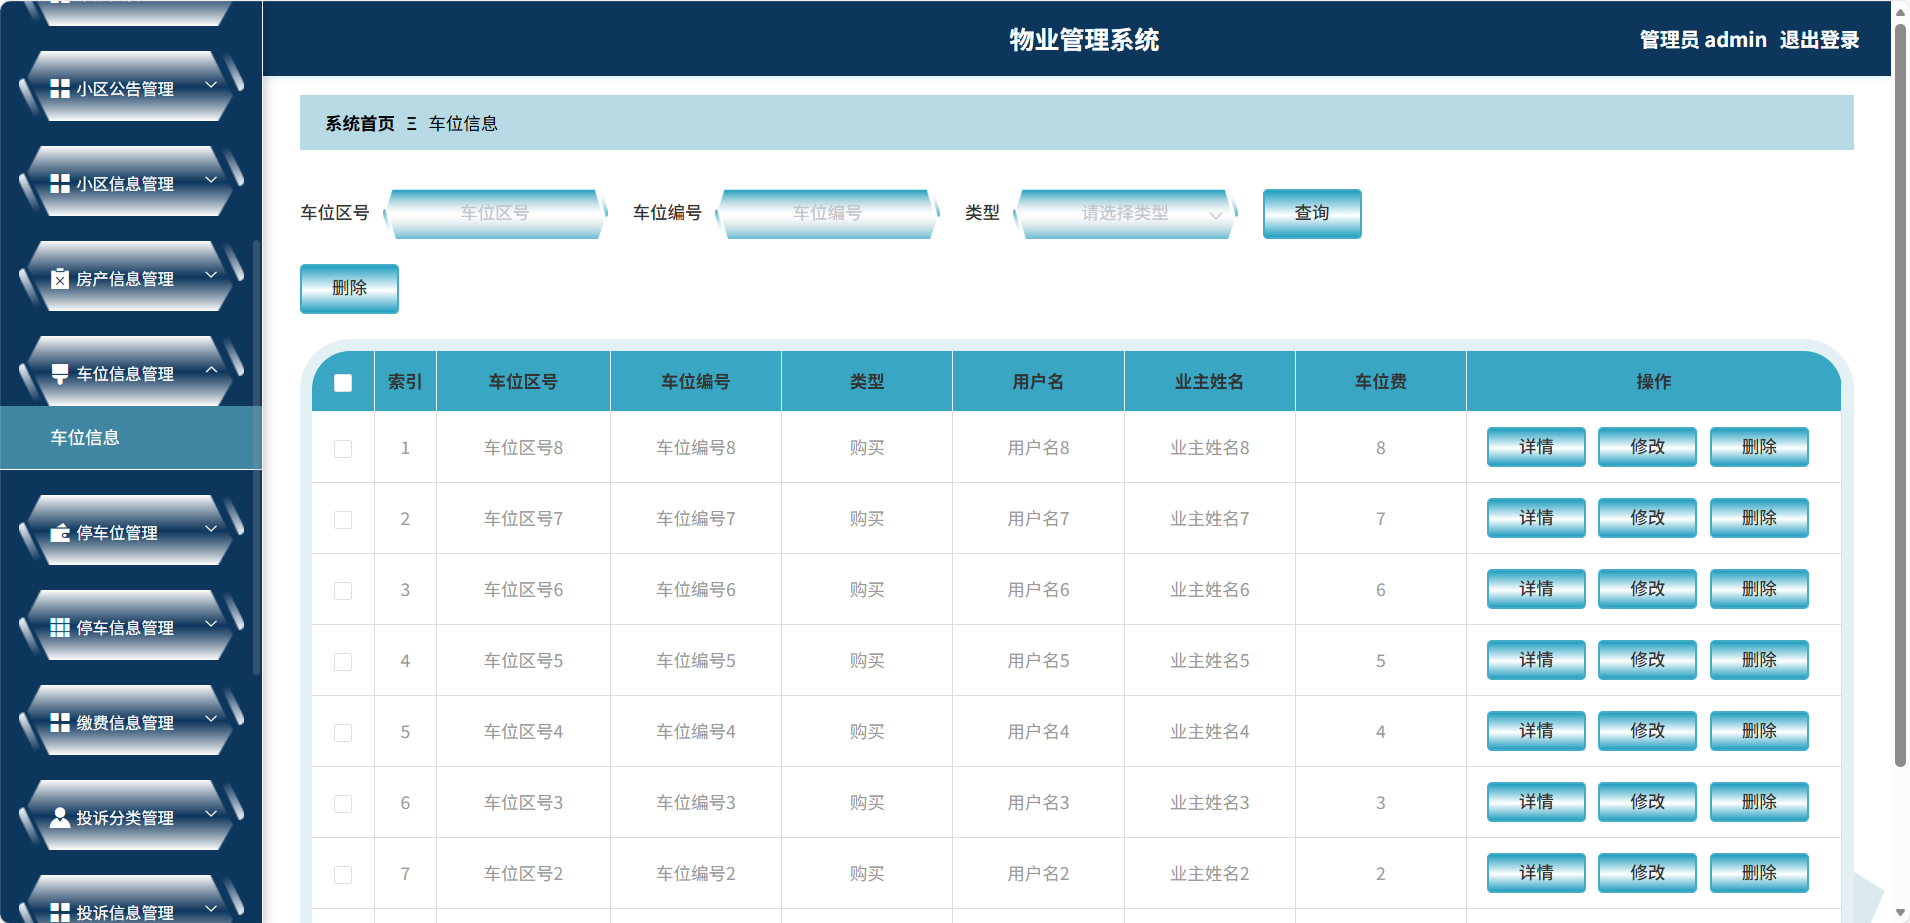
Task: Open the 投诉信息管理 menu label
Action: 125,912
